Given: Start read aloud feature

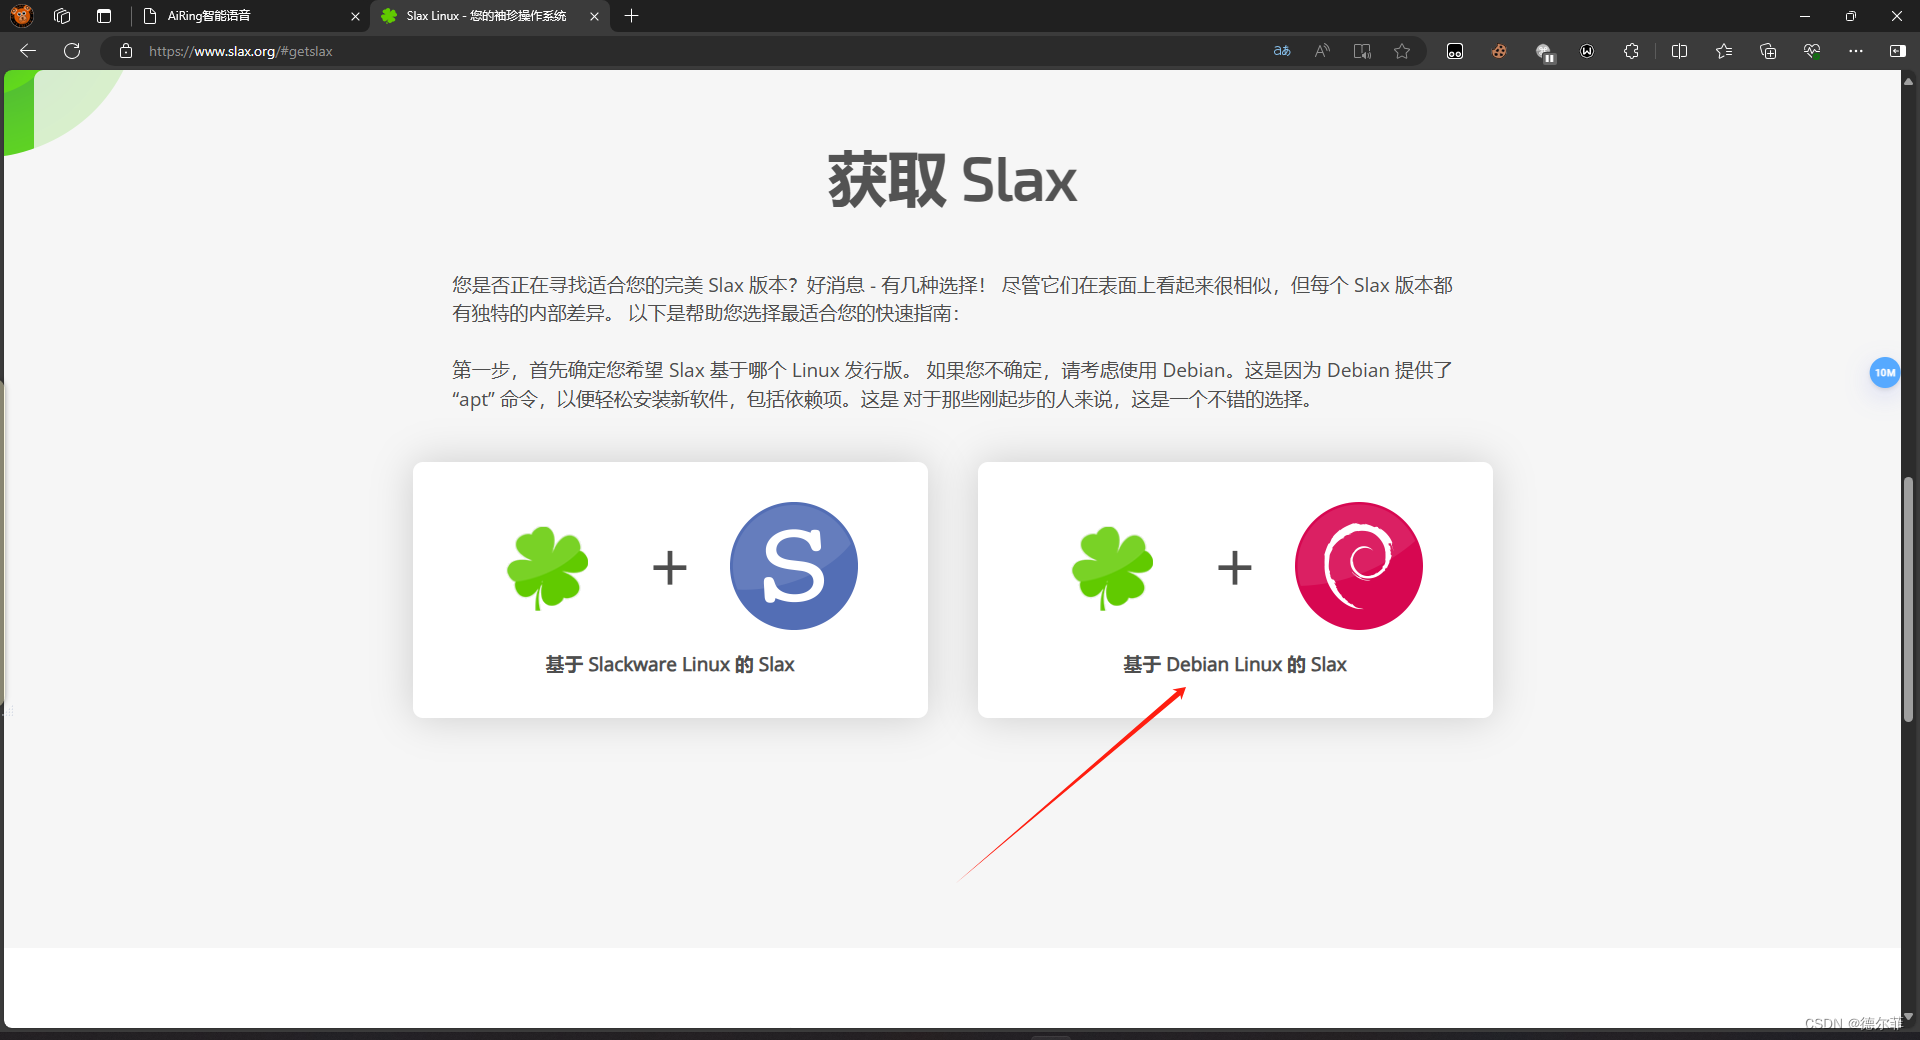Looking at the screenshot, I should (1322, 51).
